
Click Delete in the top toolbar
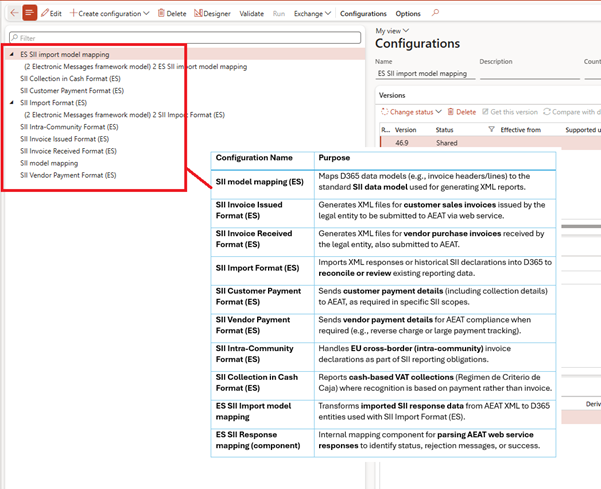coord(172,13)
